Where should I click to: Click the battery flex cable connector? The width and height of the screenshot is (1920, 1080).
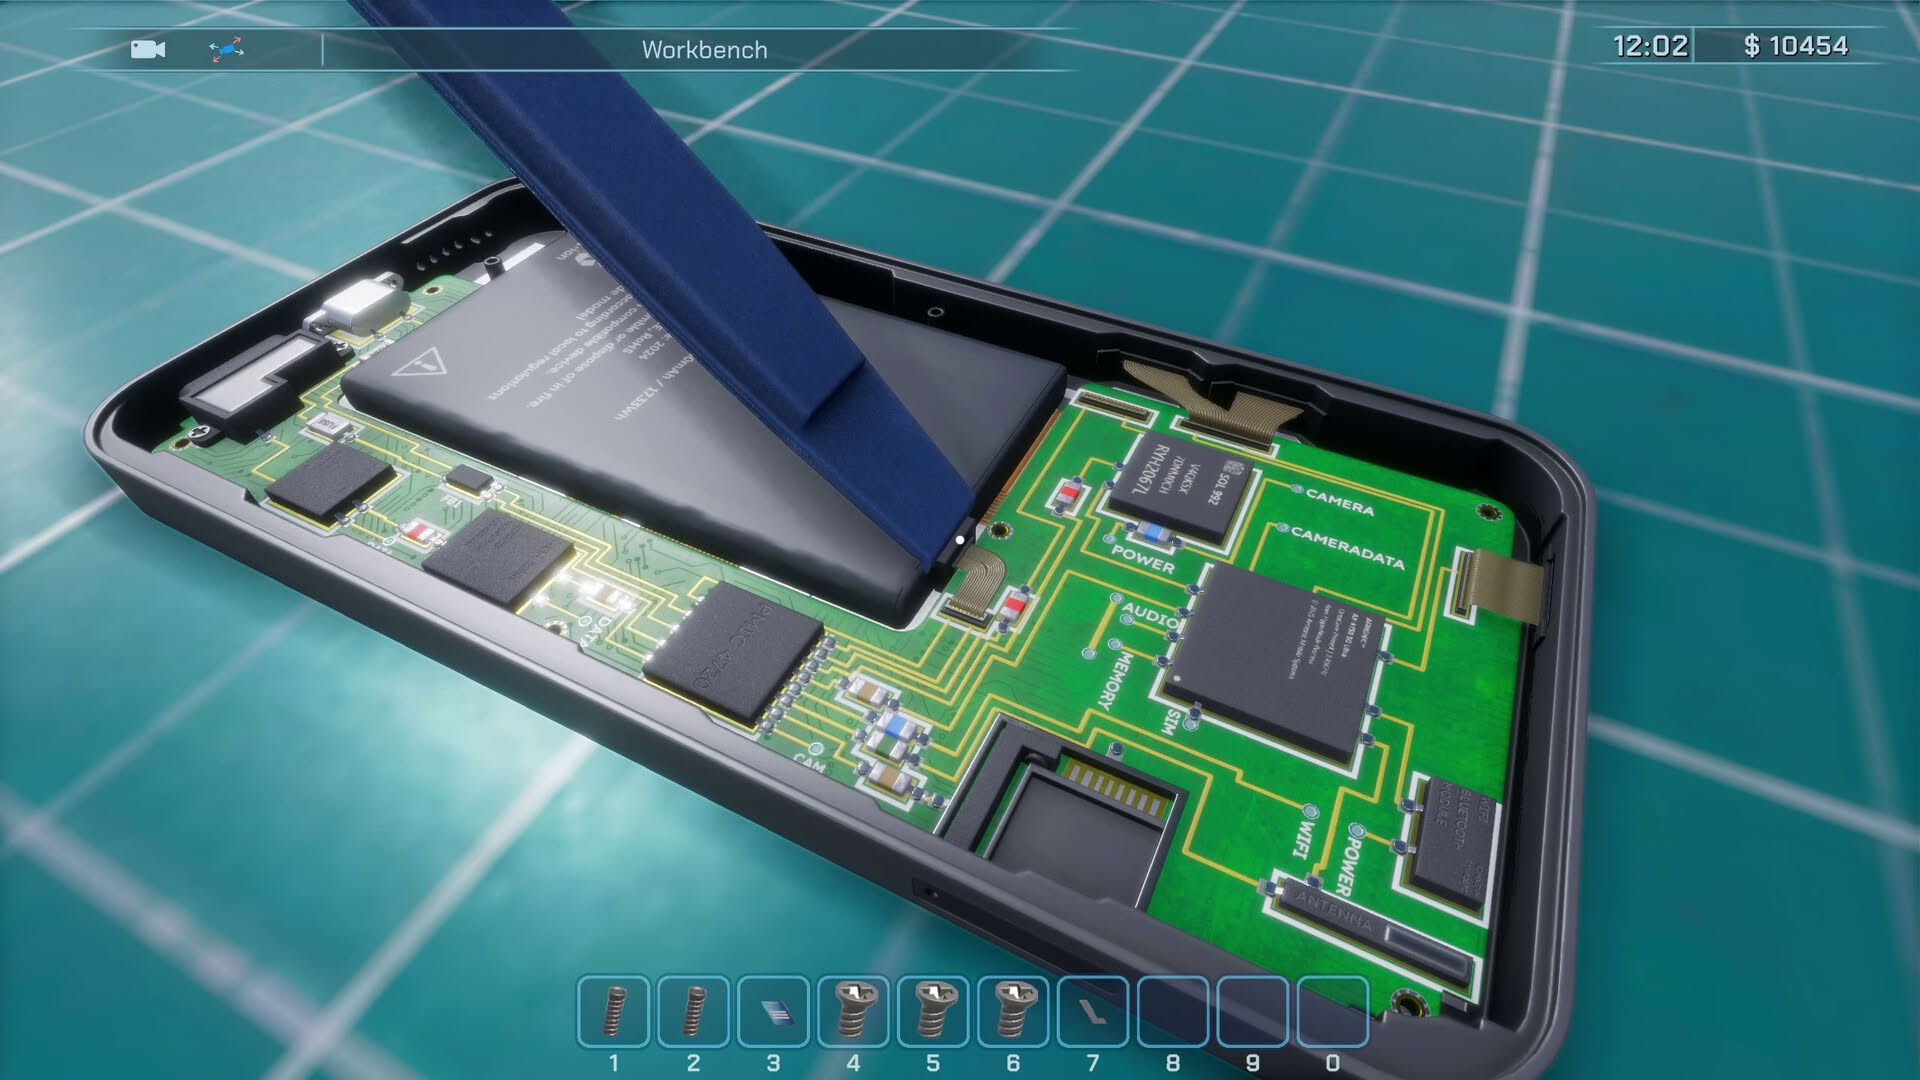(x=975, y=586)
